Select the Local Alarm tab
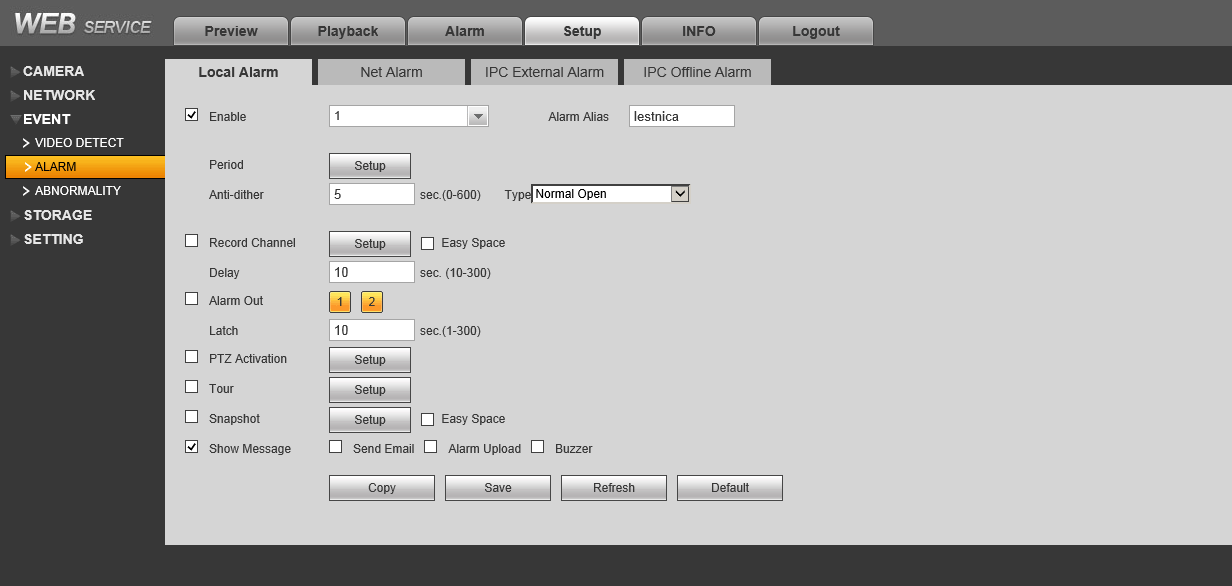 click(238, 72)
